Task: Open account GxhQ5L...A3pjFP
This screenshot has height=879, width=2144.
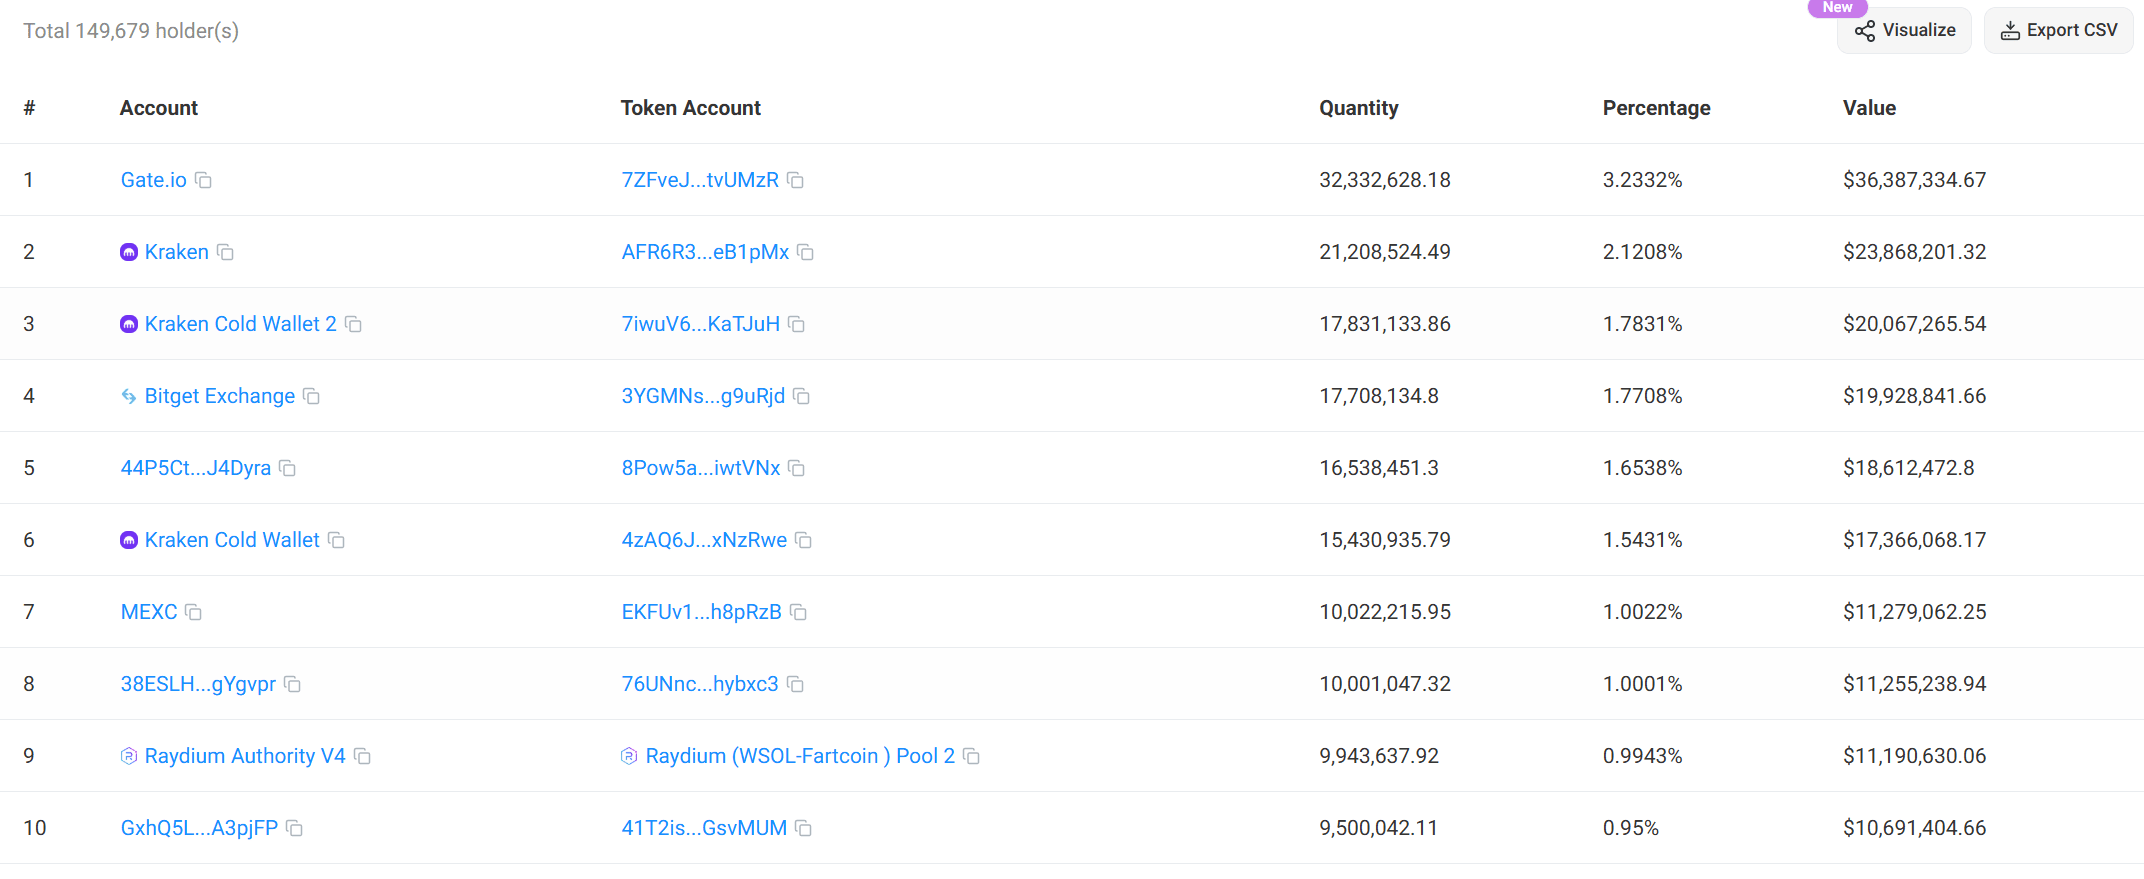Action: click(x=199, y=828)
